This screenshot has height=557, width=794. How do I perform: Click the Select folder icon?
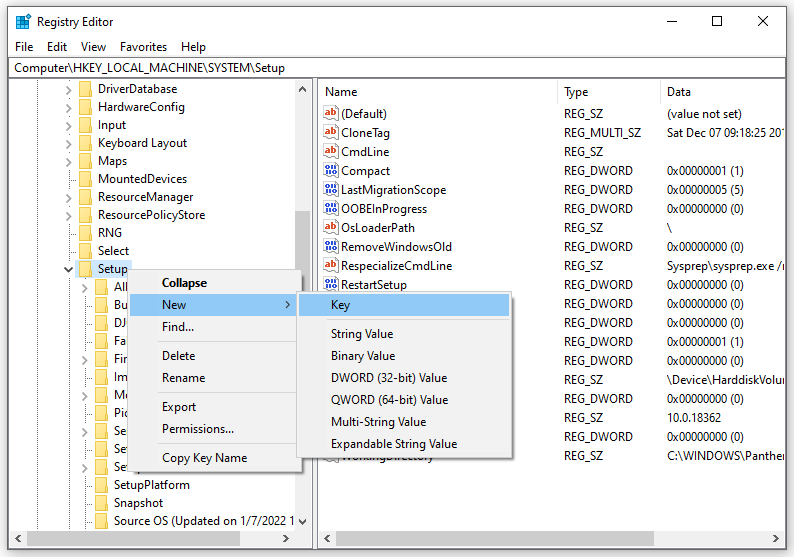click(86, 251)
